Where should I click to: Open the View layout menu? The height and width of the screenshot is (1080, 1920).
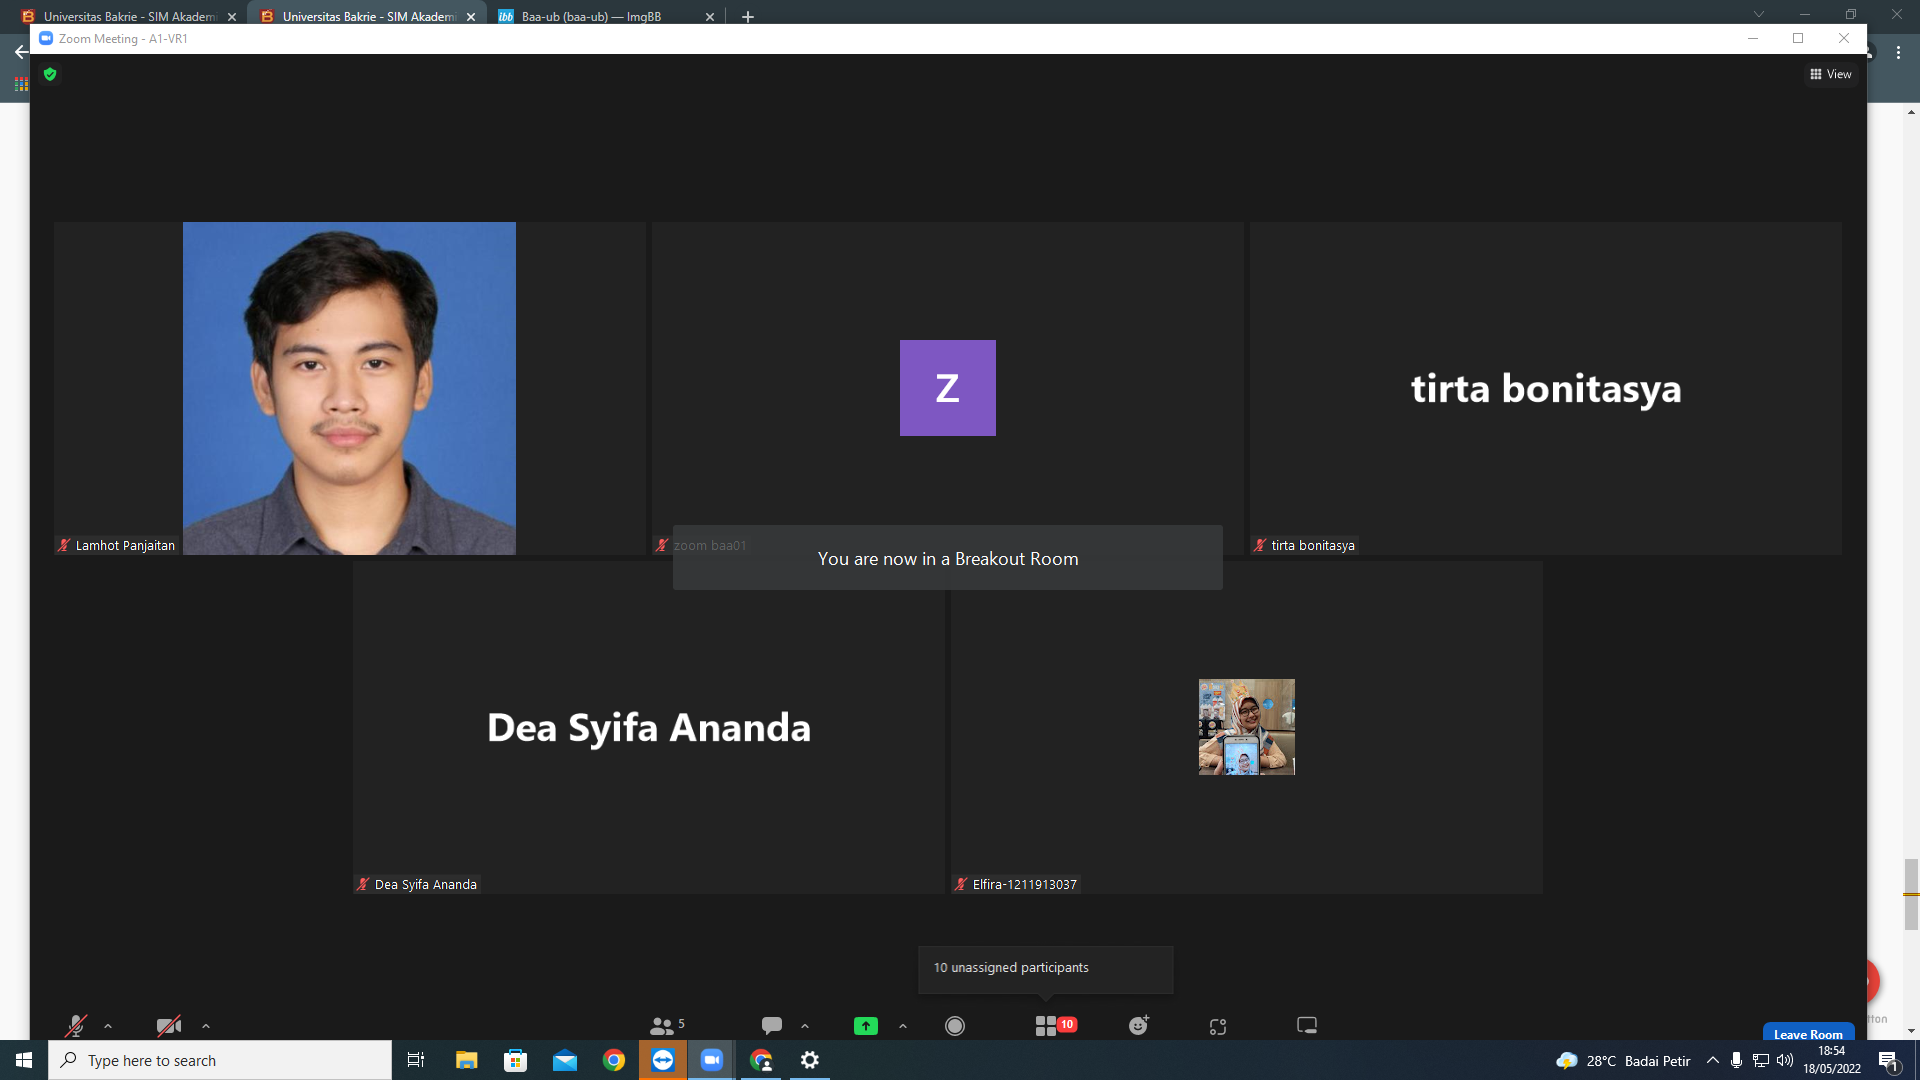[1831, 74]
